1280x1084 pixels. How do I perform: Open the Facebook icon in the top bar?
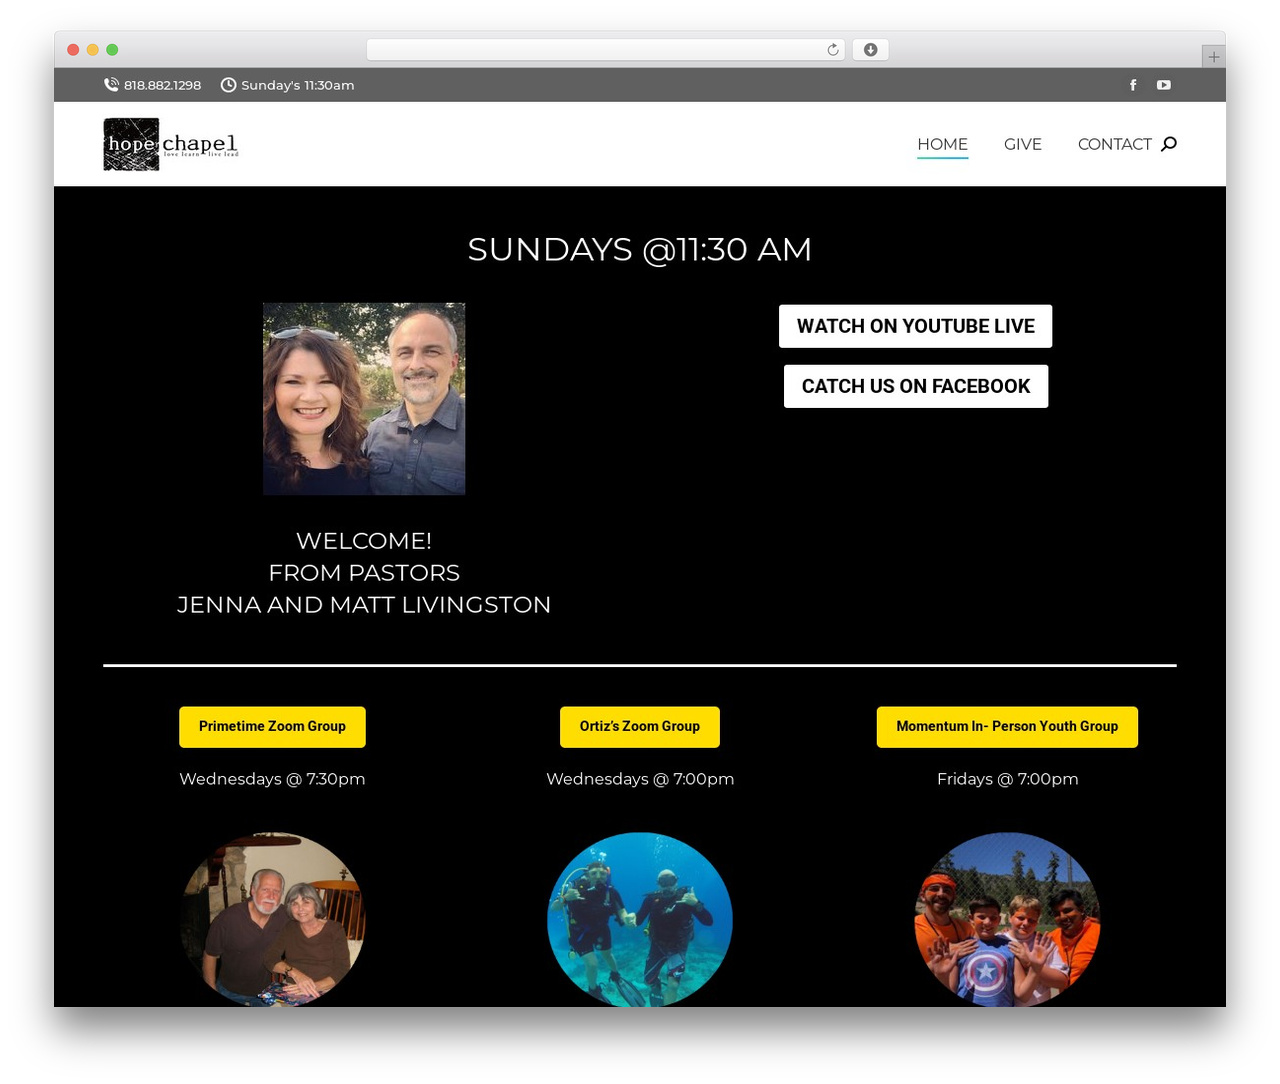[1133, 85]
